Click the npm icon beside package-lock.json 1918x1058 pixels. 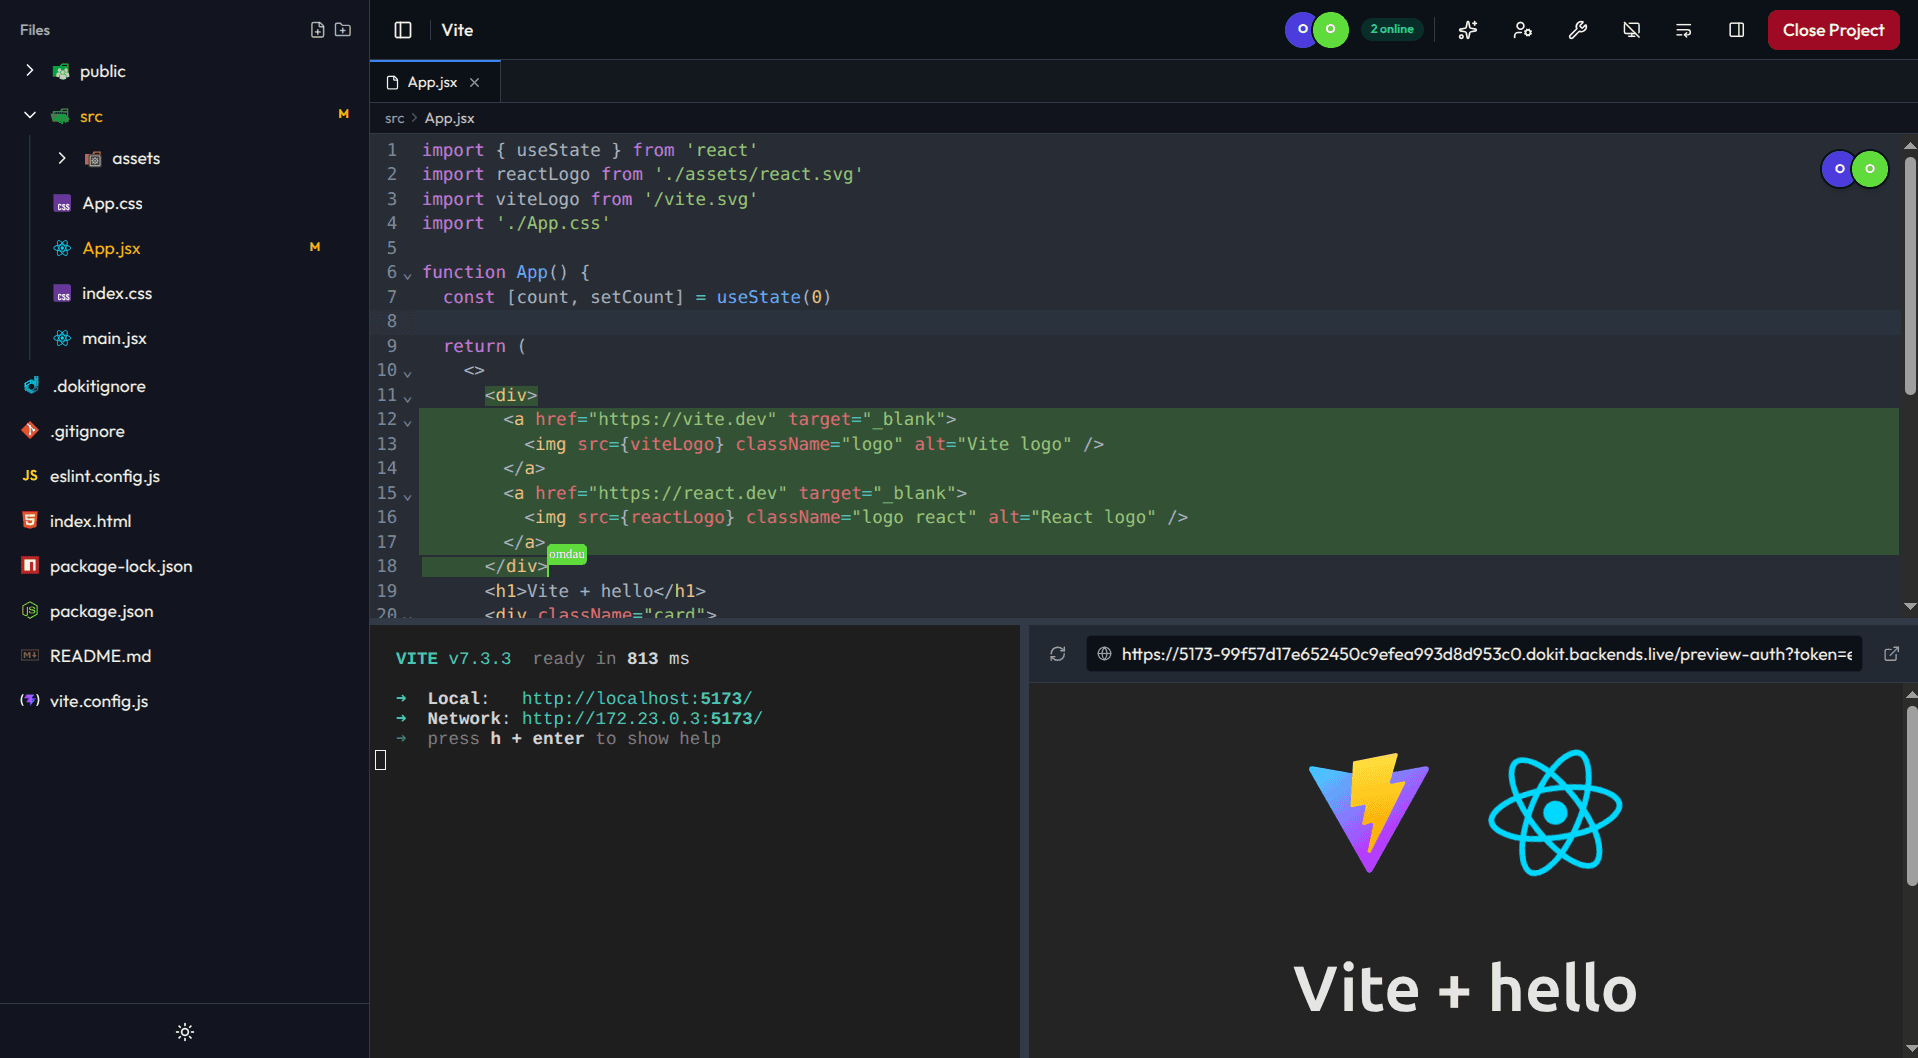tap(30, 565)
